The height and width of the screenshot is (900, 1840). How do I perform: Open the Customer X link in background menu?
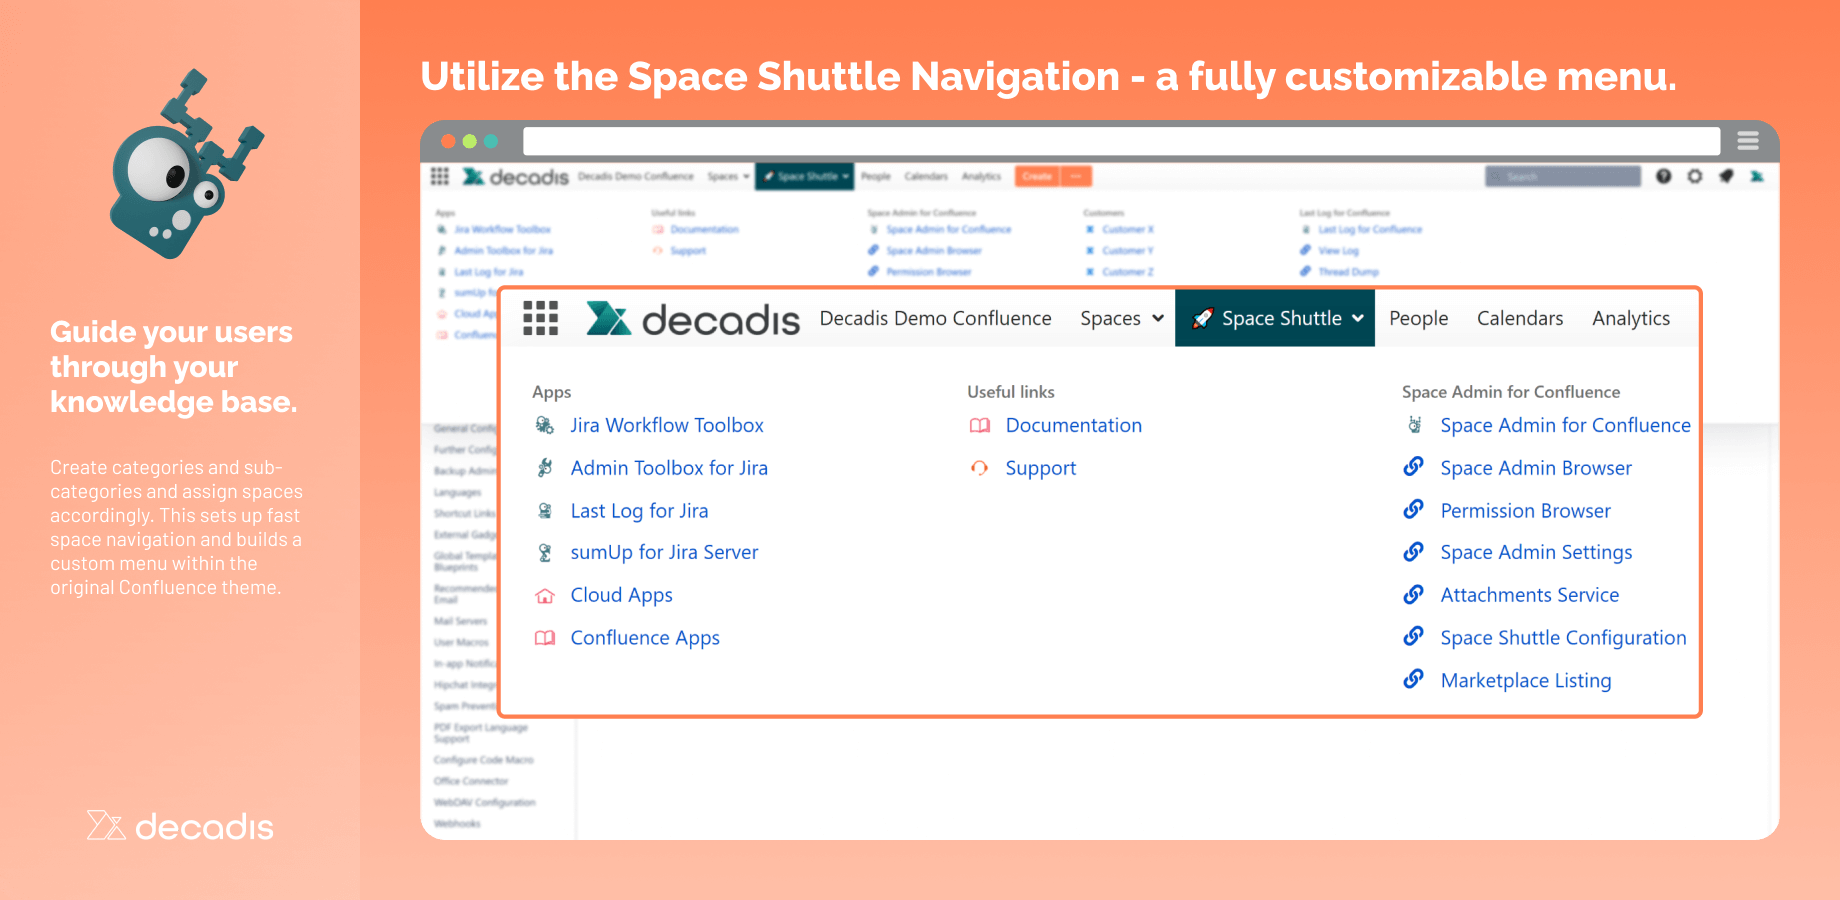coord(1128,230)
